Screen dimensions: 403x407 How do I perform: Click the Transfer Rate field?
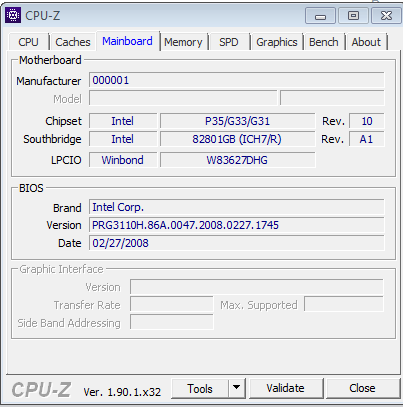pyautogui.click(x=172, y=305)
